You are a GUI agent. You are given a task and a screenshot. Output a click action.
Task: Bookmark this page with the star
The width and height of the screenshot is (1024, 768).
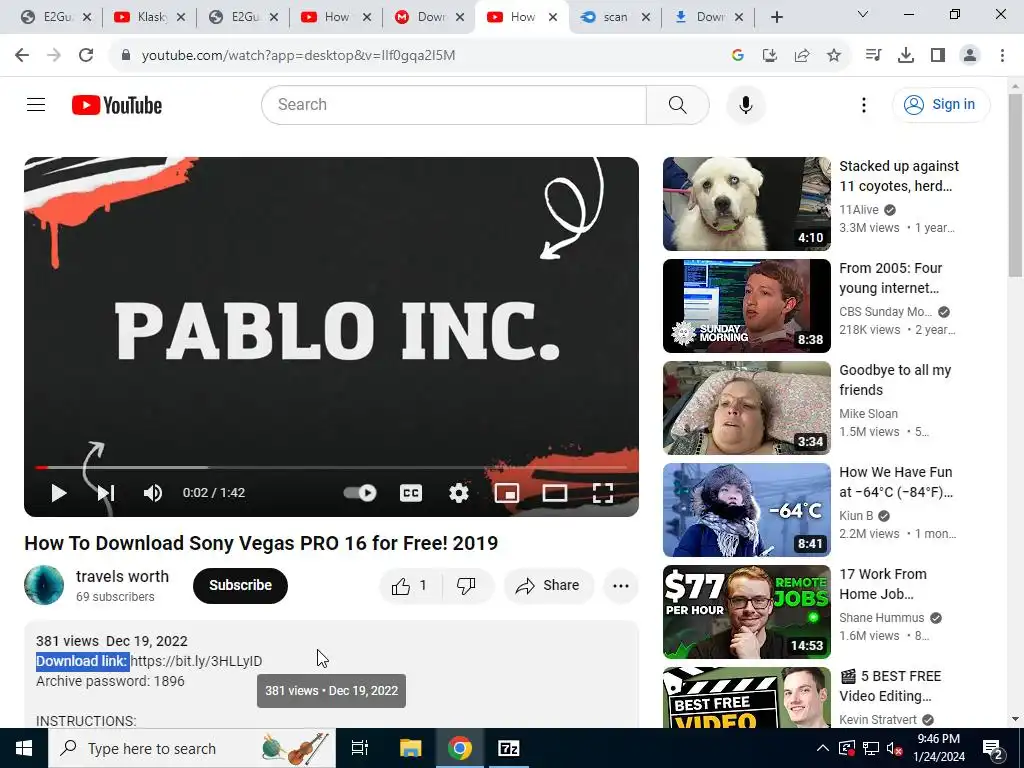point(834,56)
